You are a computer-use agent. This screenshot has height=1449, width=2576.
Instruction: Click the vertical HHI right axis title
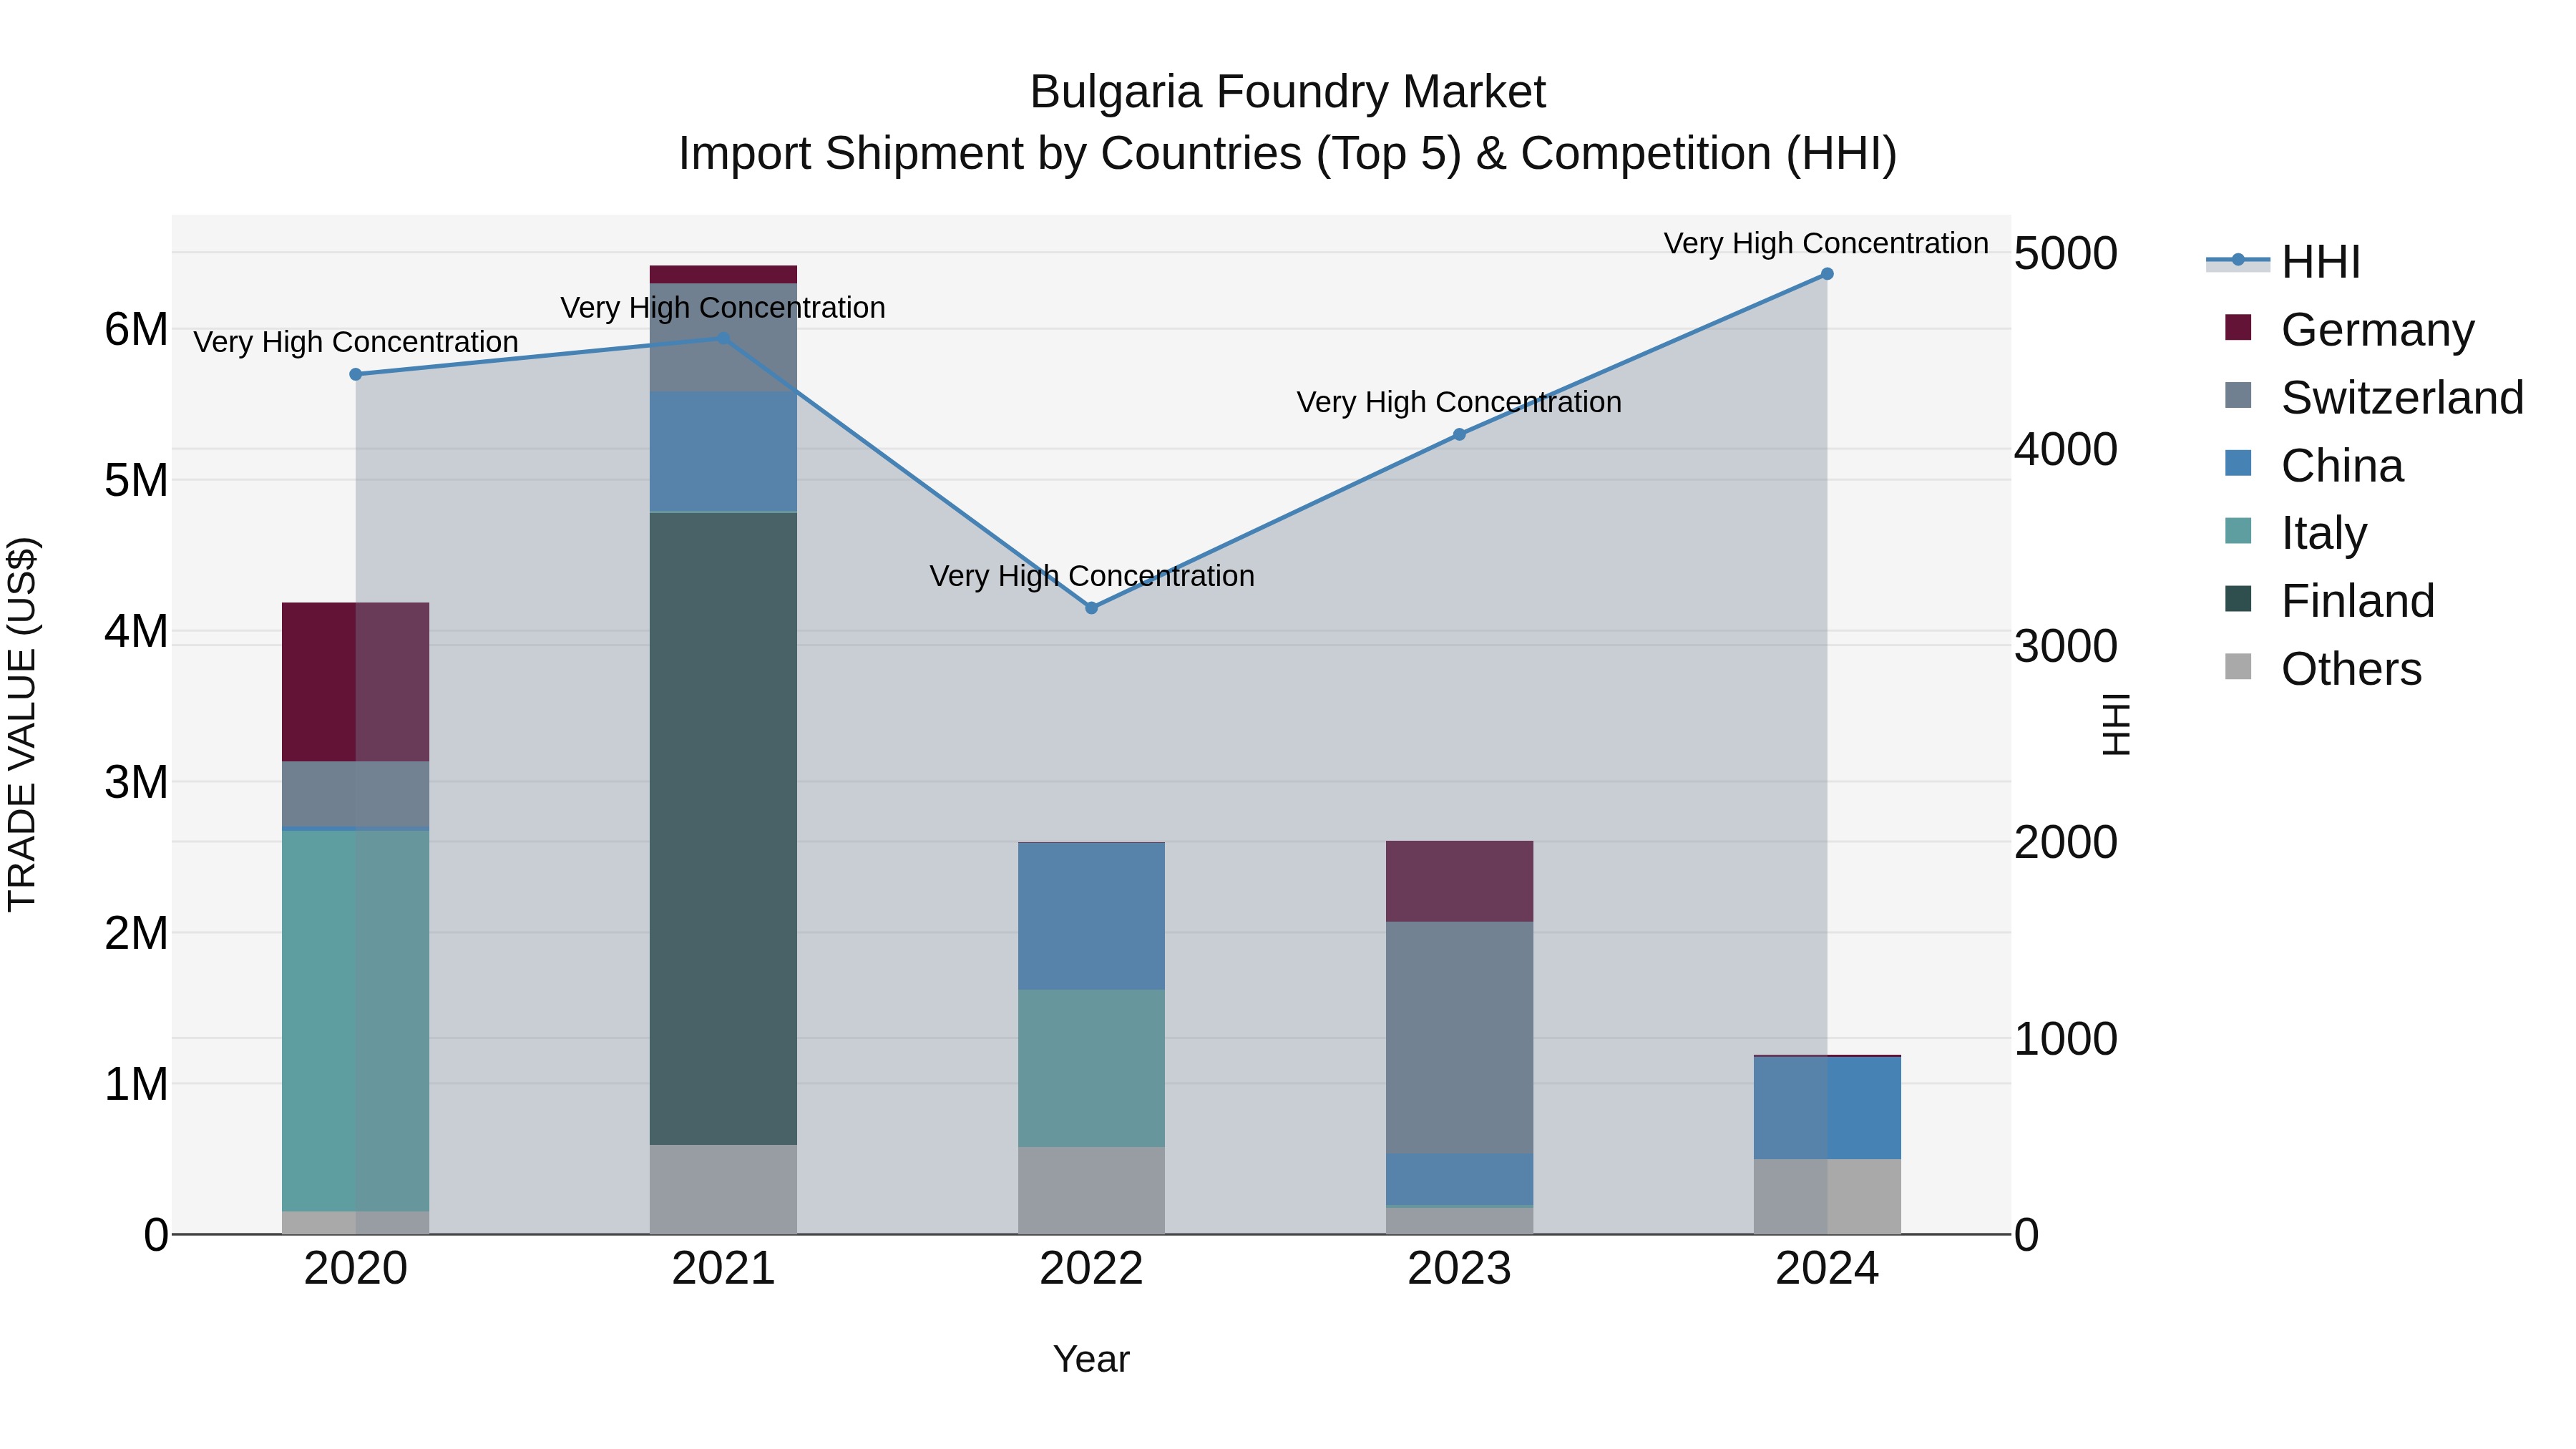click(x=2116, y=724)
